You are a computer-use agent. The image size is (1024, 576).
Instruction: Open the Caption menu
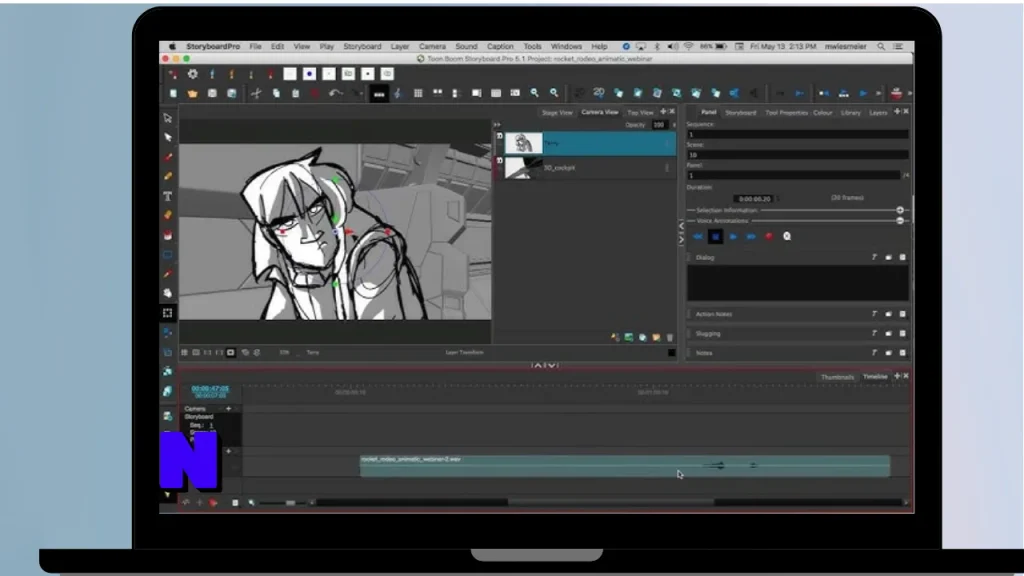[500, 46]
